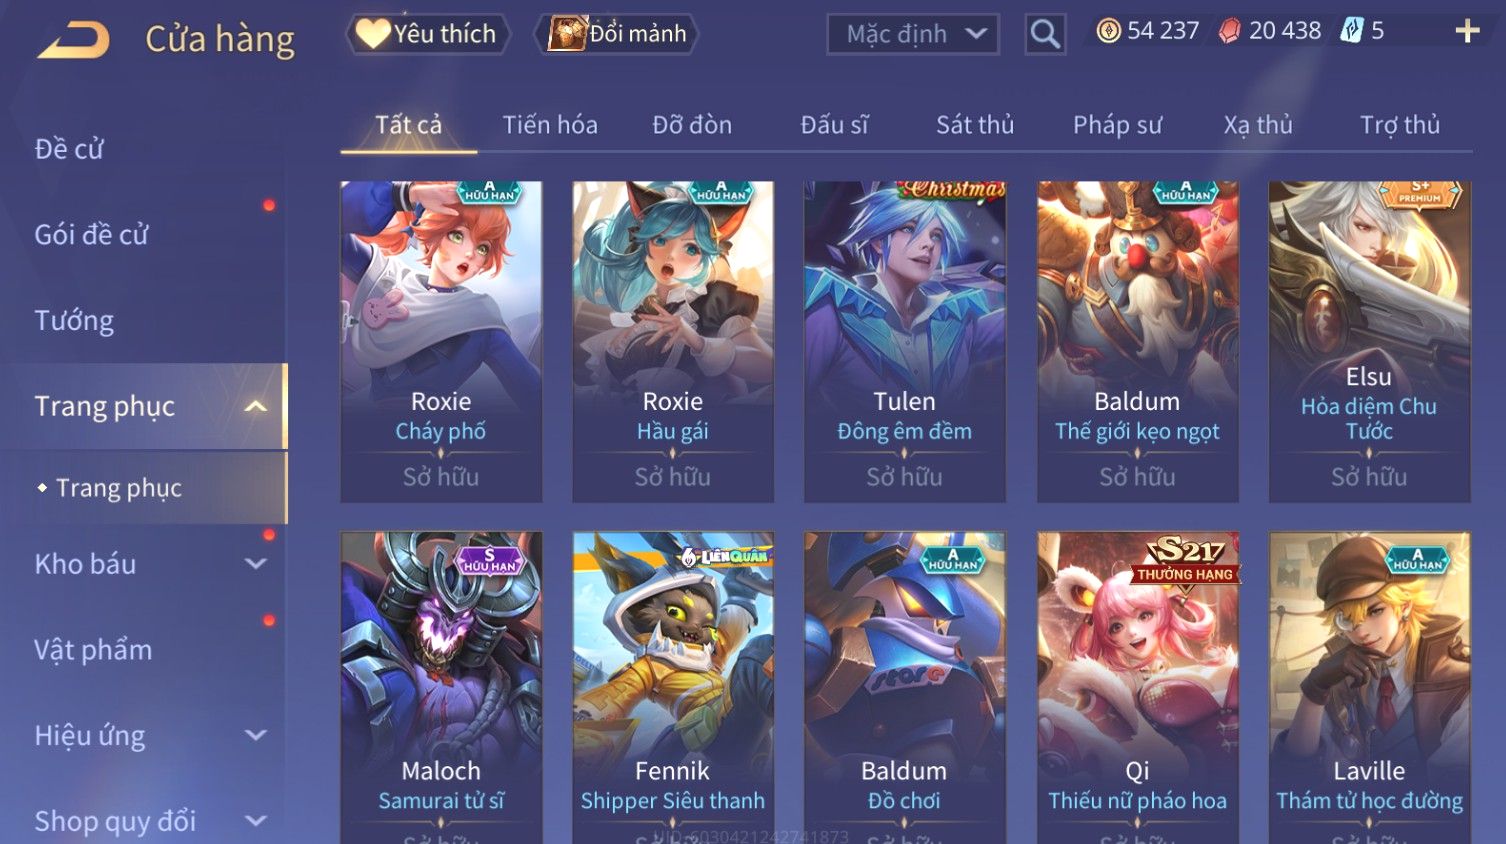The image size is (1506, 844).
Task: Click the golden back arrow icon
Action: click(73, 40)
